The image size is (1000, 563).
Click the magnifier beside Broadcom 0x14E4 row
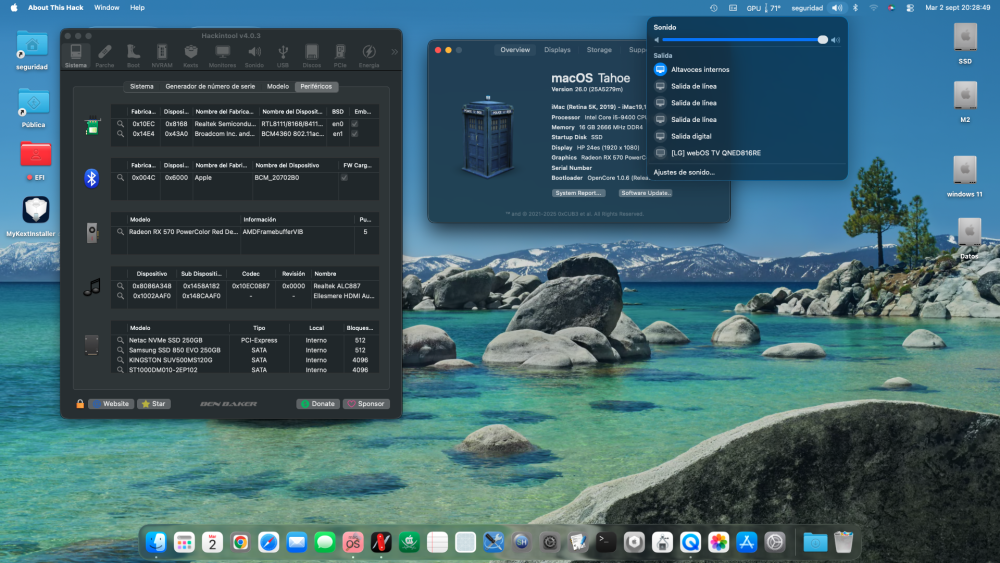tap(120, 134)
